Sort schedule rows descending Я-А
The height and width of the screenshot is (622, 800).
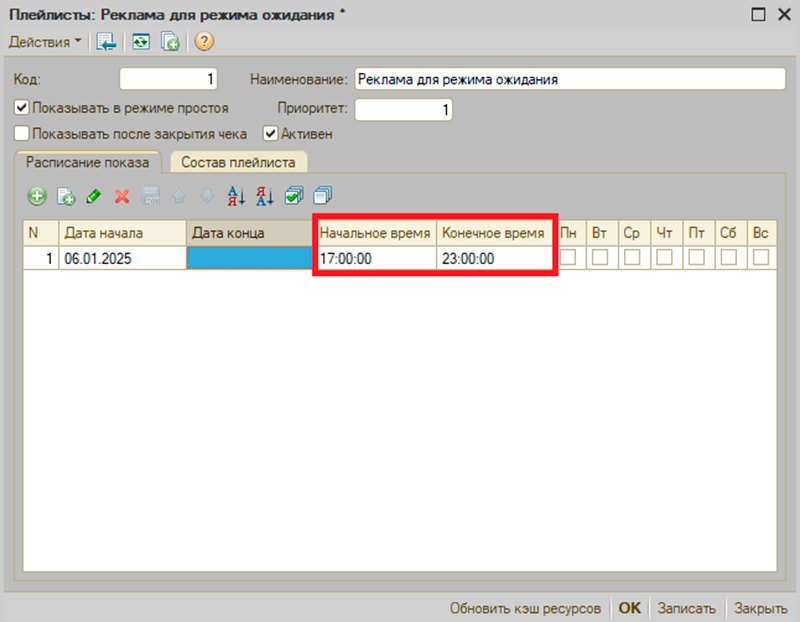tap(265, 196)
